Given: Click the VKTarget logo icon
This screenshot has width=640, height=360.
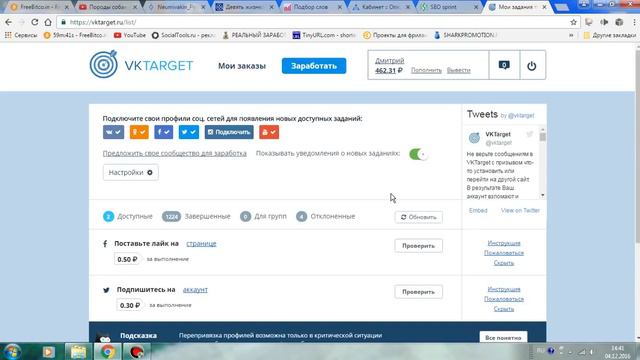Looking at the screenshot, I should pos(104,64).
